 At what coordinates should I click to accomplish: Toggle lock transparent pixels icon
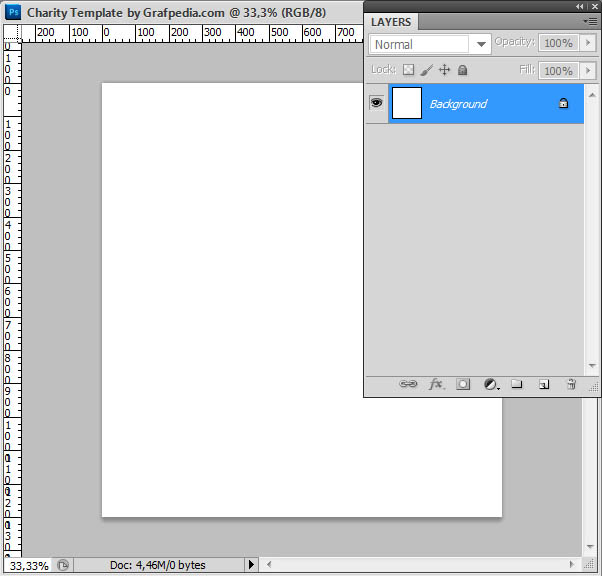[408, 70]
